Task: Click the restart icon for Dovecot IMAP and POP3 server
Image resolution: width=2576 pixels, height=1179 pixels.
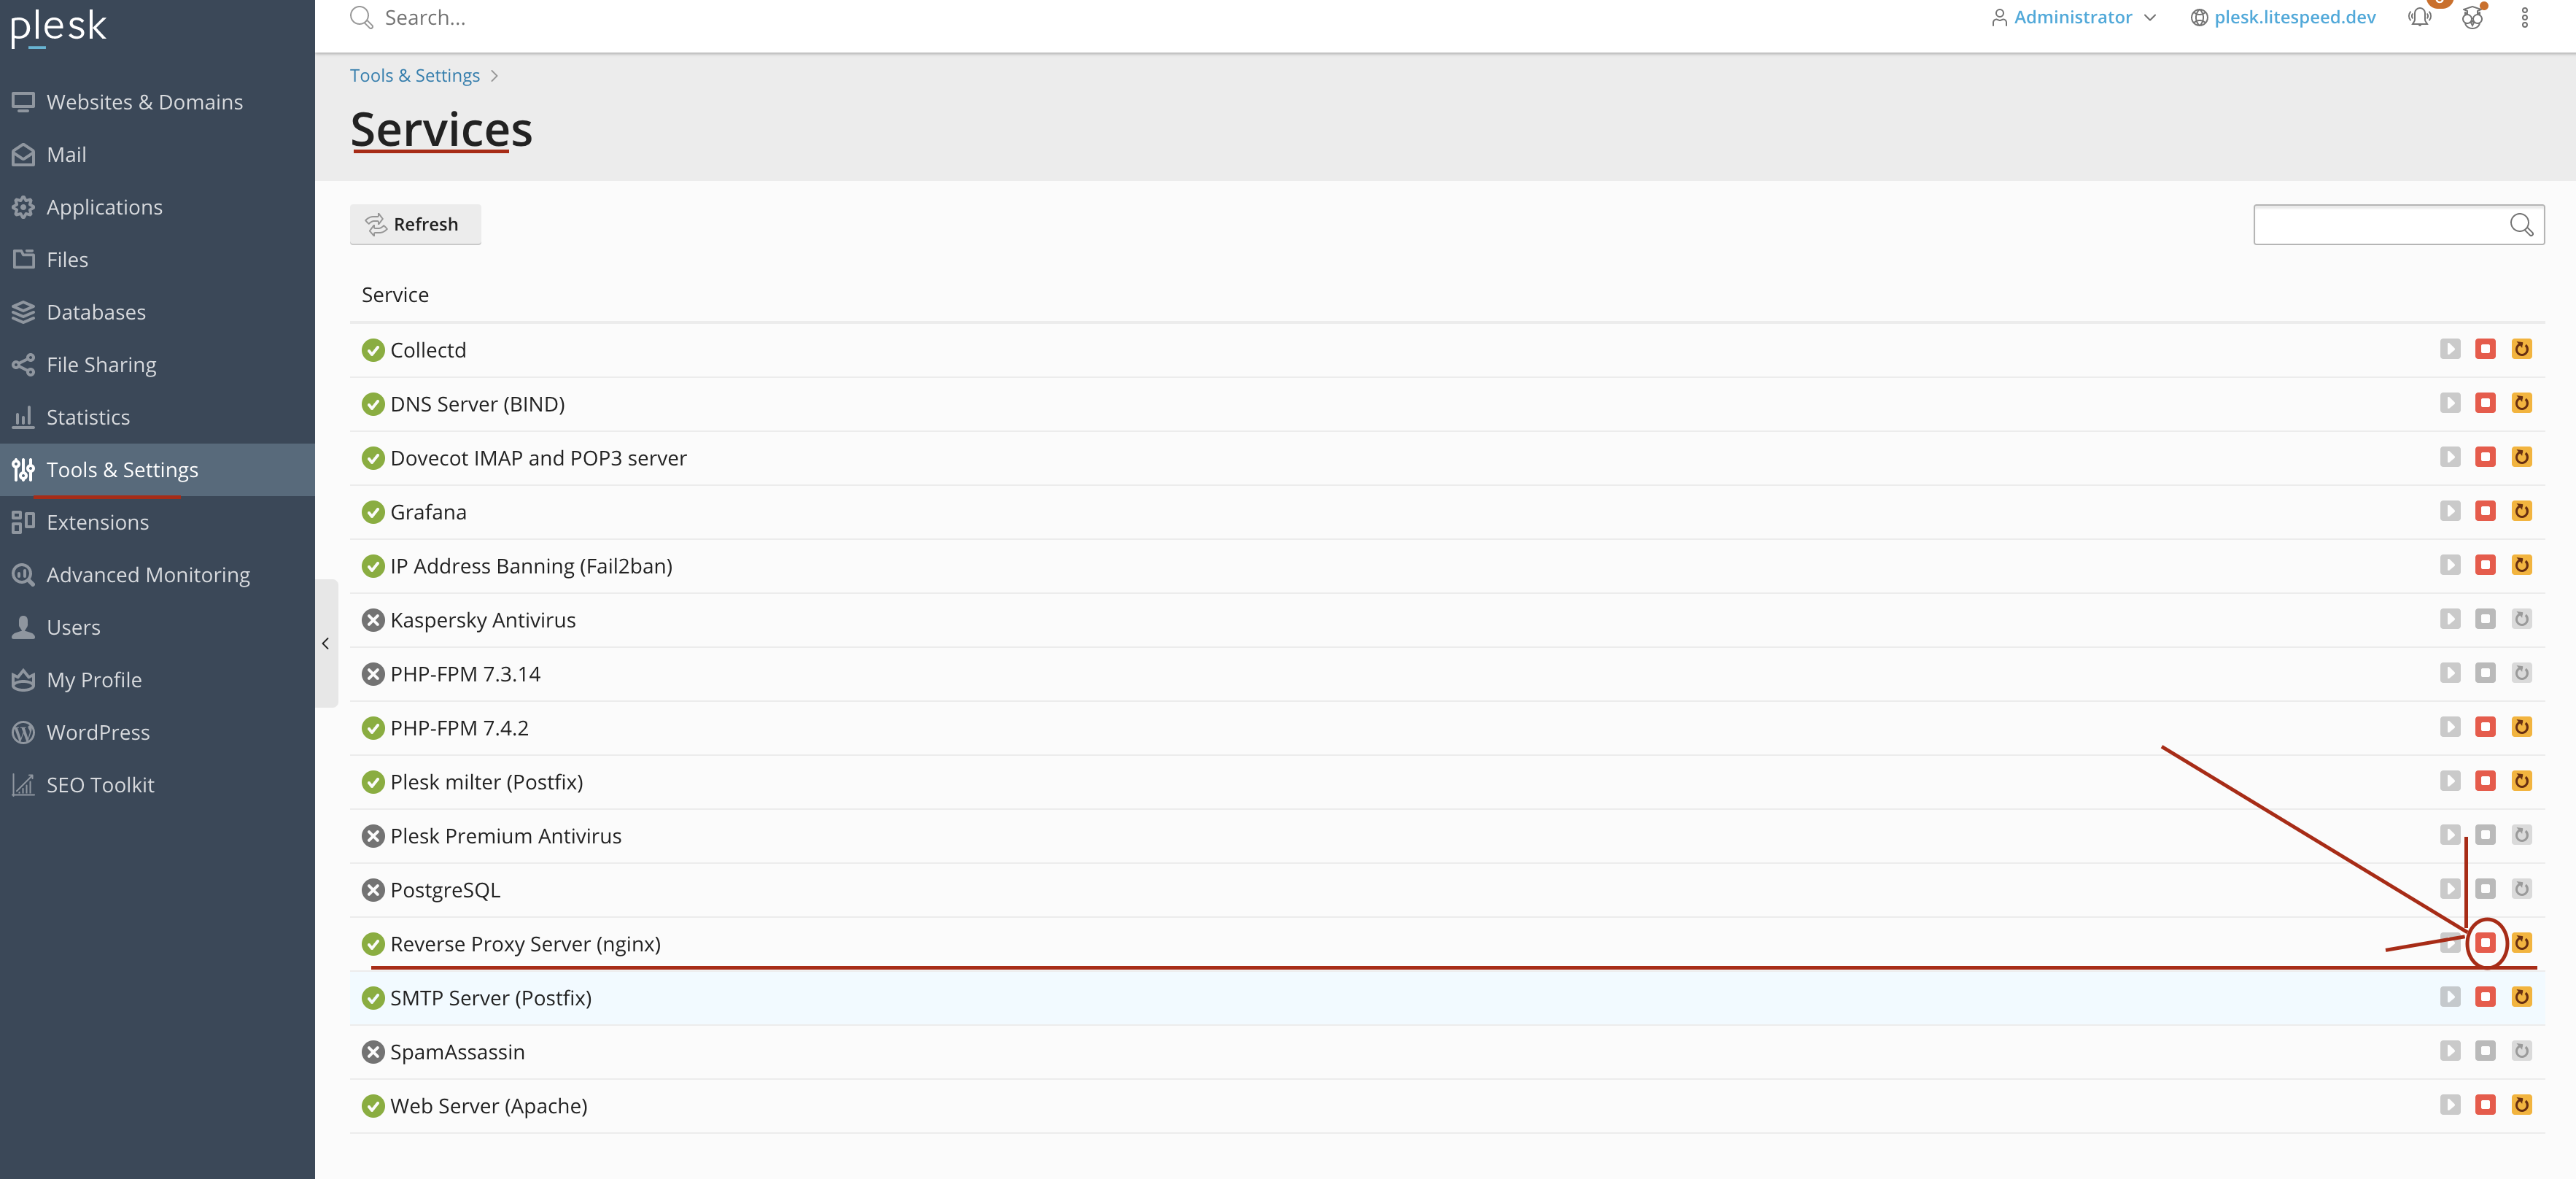Action: pyautogui.click(x=2522, y=457)
